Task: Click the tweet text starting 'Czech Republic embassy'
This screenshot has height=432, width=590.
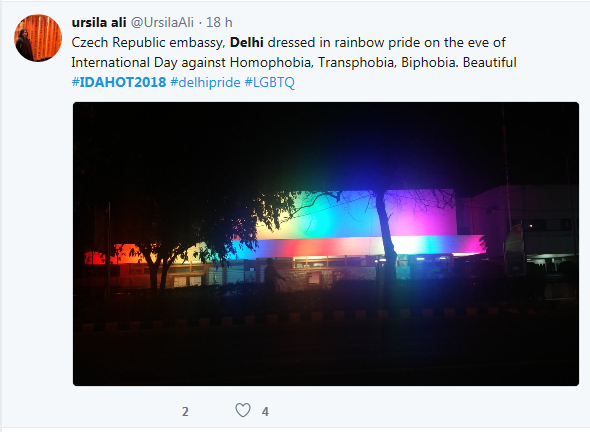Action: tap(294, 52)
